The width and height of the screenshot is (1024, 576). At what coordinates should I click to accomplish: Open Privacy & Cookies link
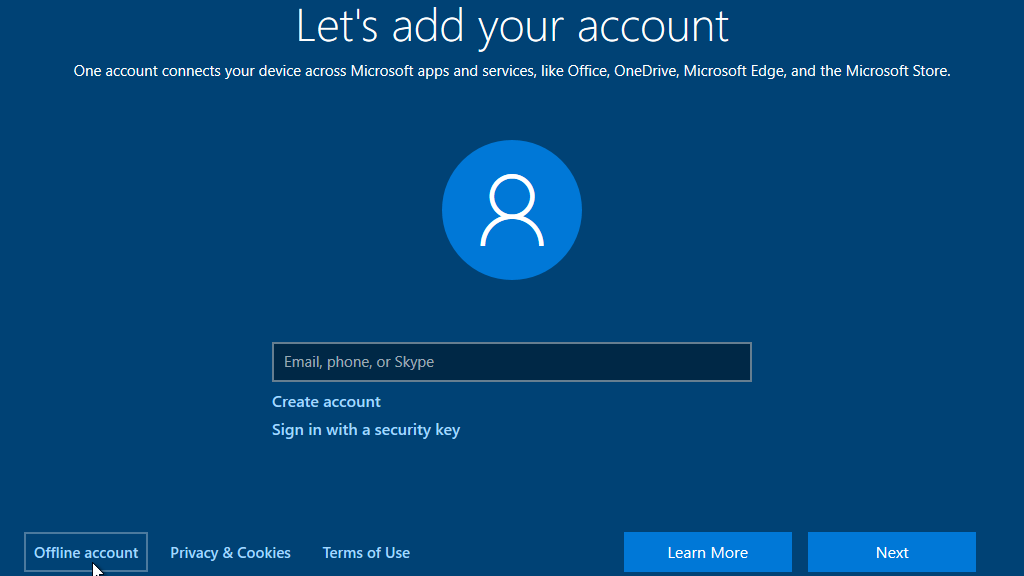[231, 552]
